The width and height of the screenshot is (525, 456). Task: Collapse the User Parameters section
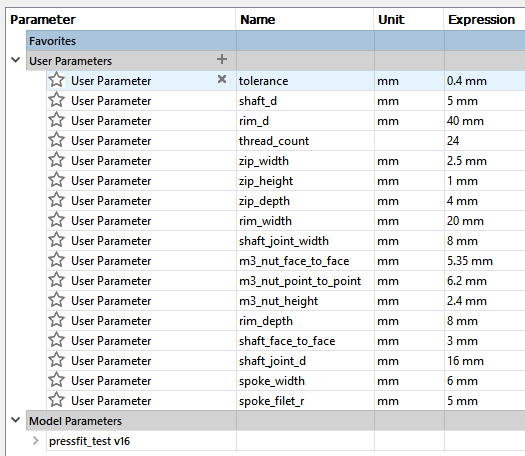coord(15,60)
